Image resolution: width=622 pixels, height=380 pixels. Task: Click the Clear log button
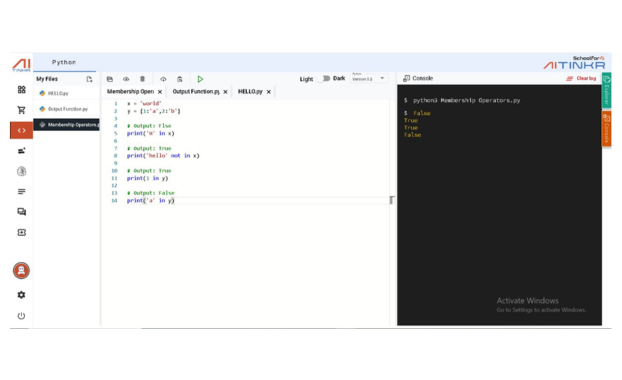581,79
